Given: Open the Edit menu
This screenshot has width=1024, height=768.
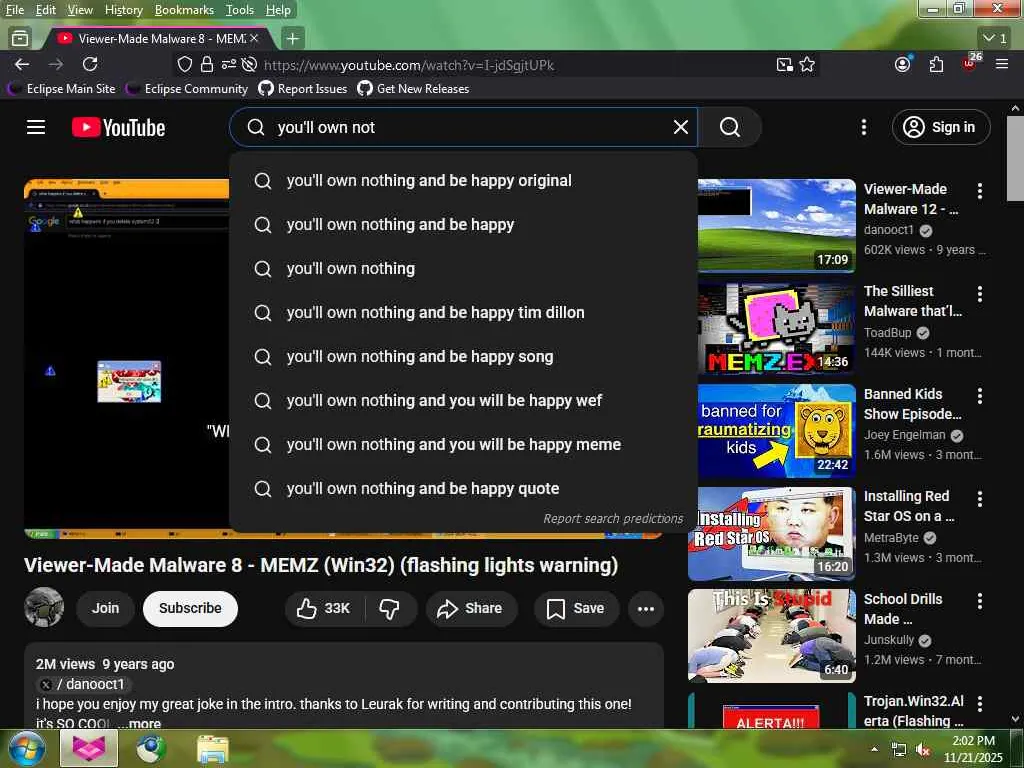Looking at the screenshot, I should pos(45,10).
